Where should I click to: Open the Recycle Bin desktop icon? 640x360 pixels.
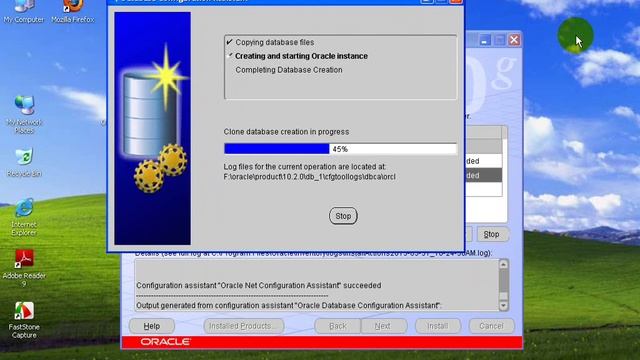[x=24, y=163]
